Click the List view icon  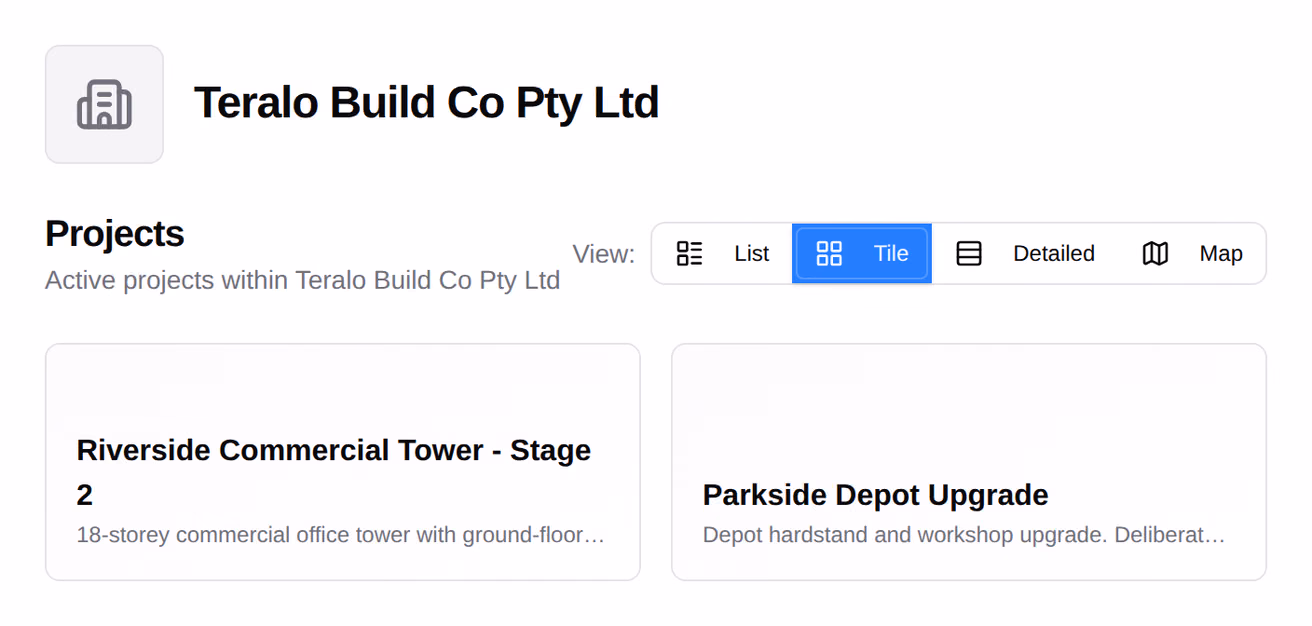(690, 254)
